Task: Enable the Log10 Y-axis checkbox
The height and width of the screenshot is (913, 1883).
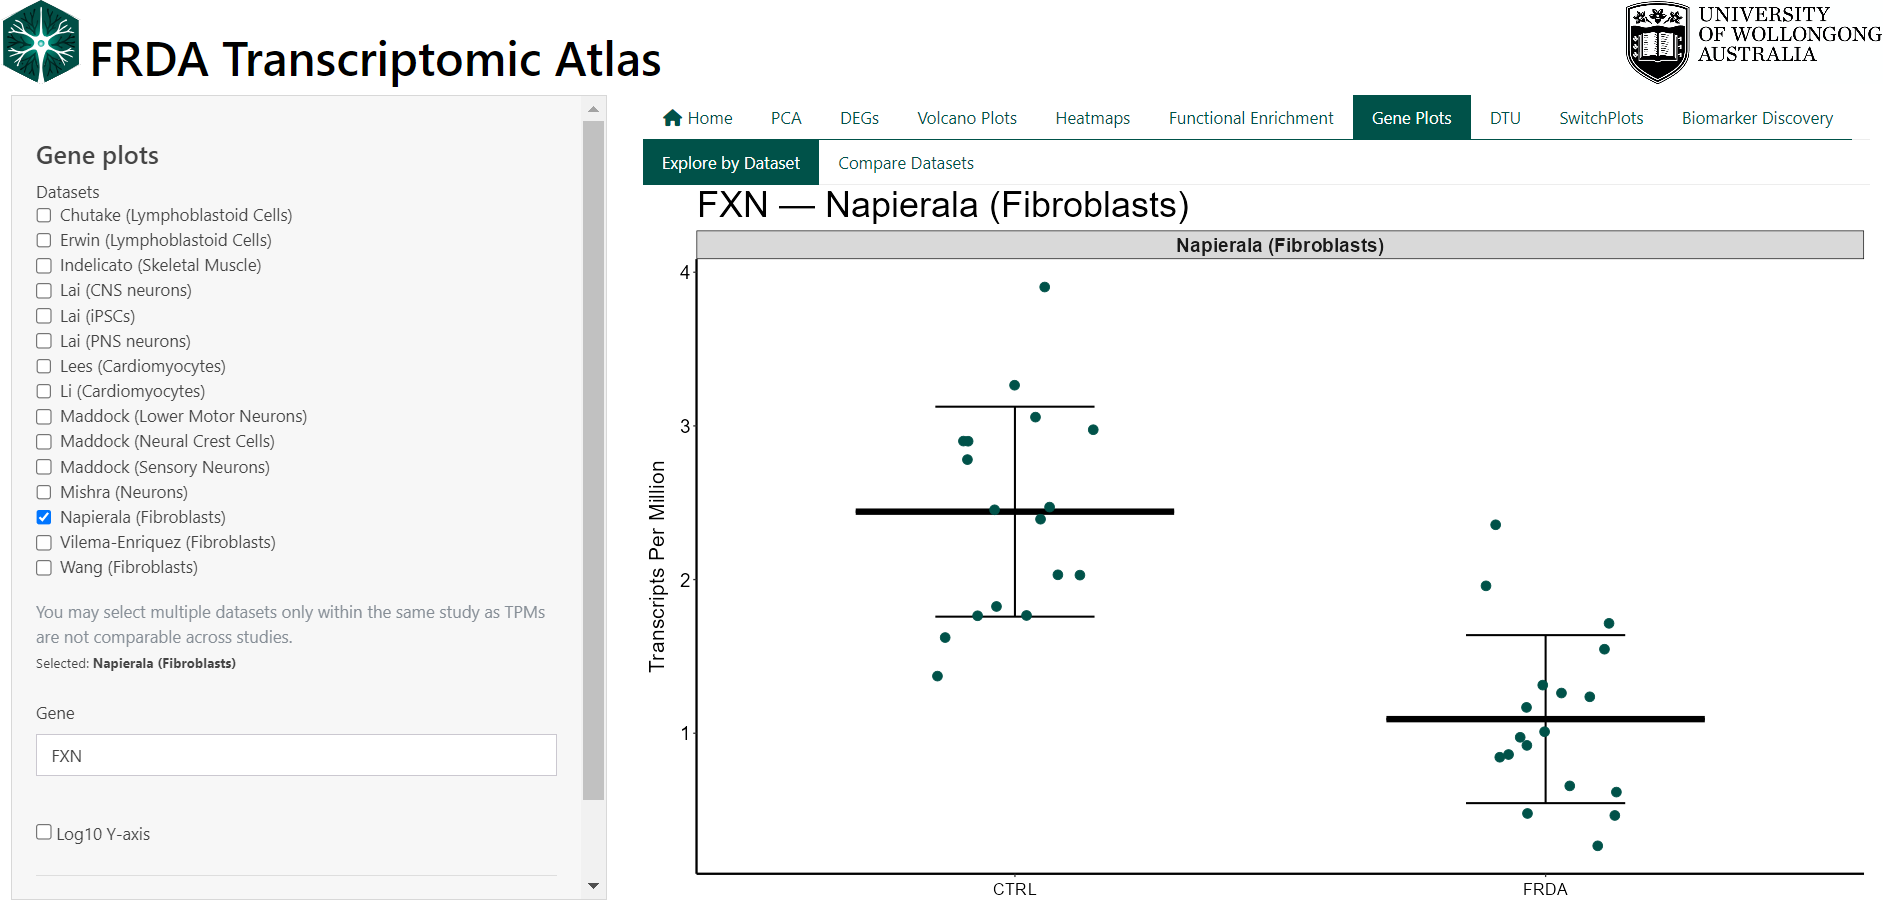Action: click(44, 832)
